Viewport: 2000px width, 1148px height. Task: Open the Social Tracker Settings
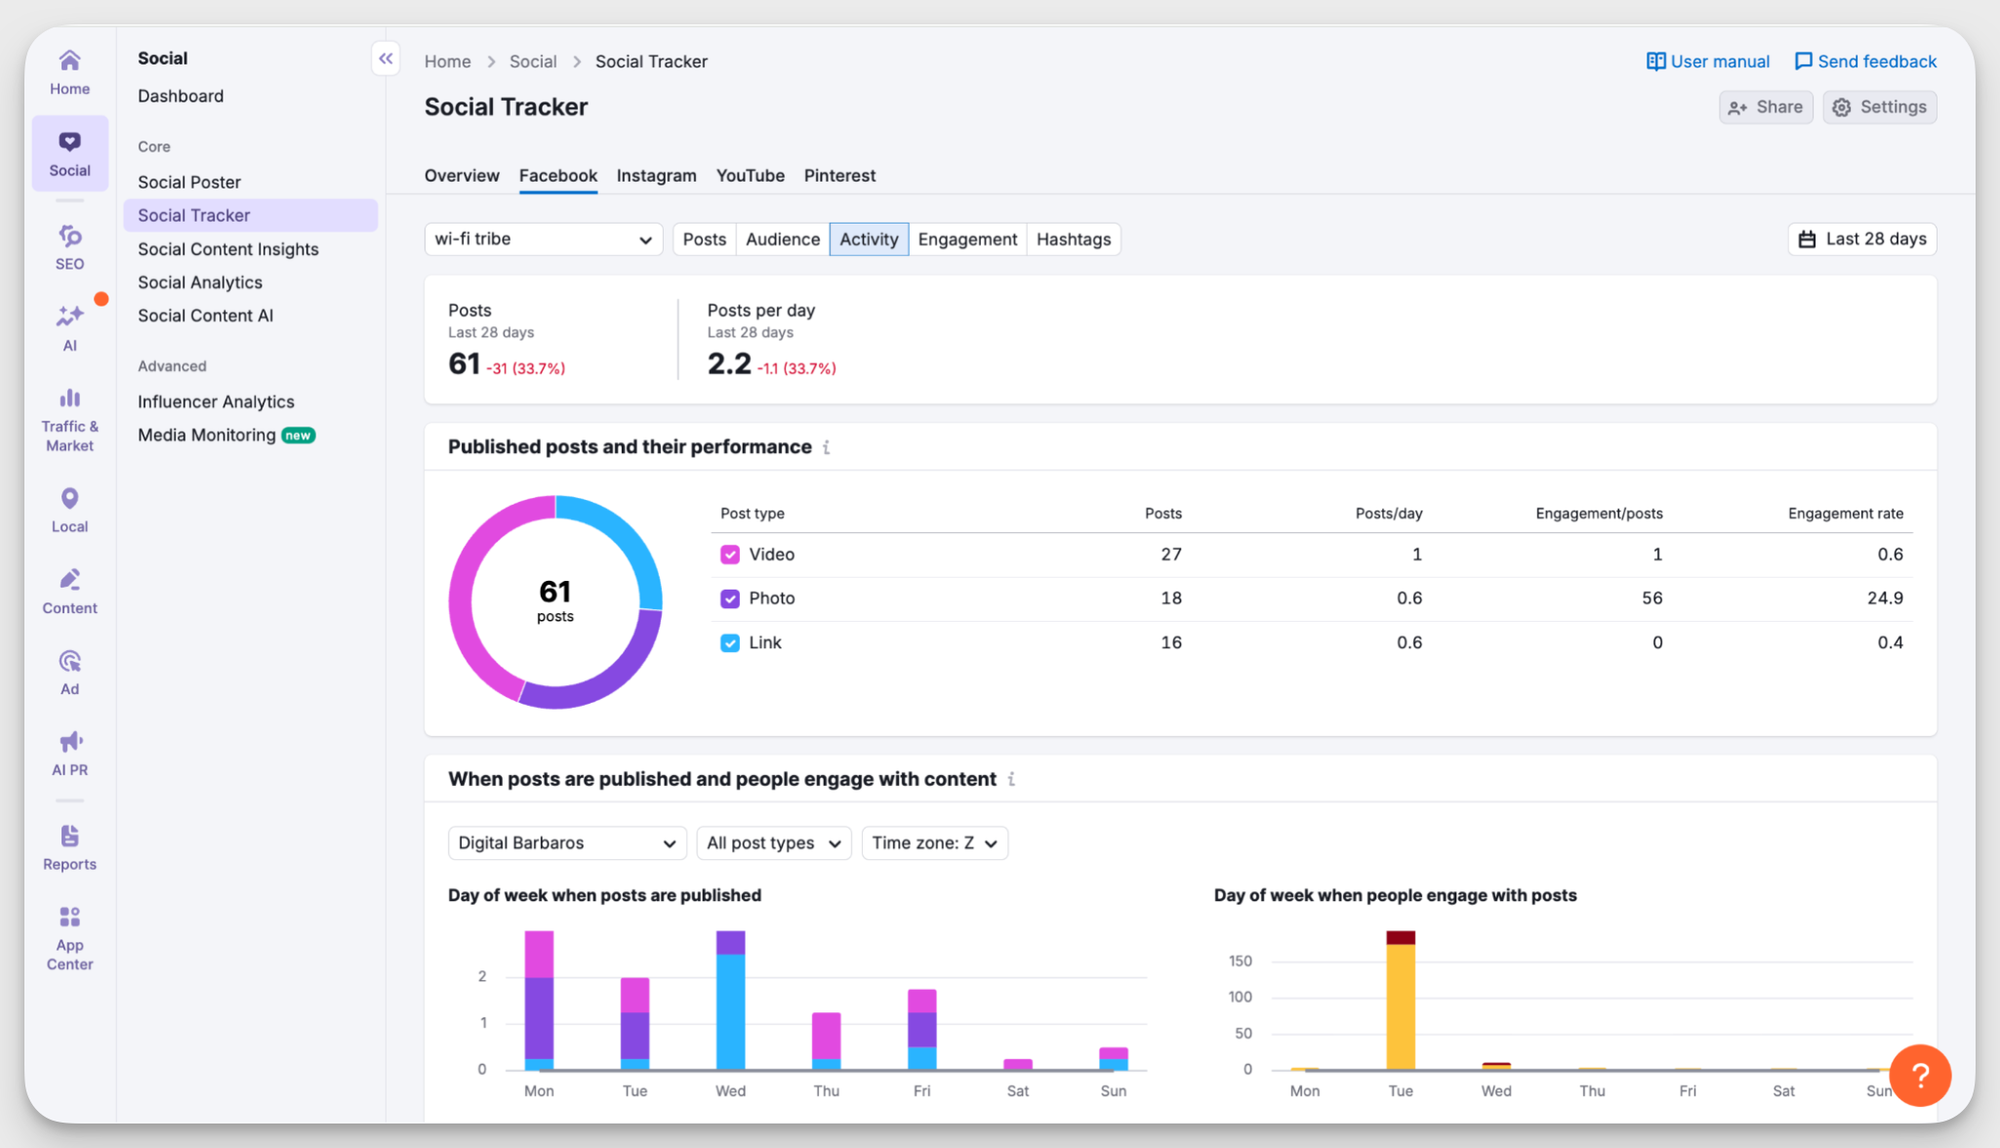coord(1879,107)
